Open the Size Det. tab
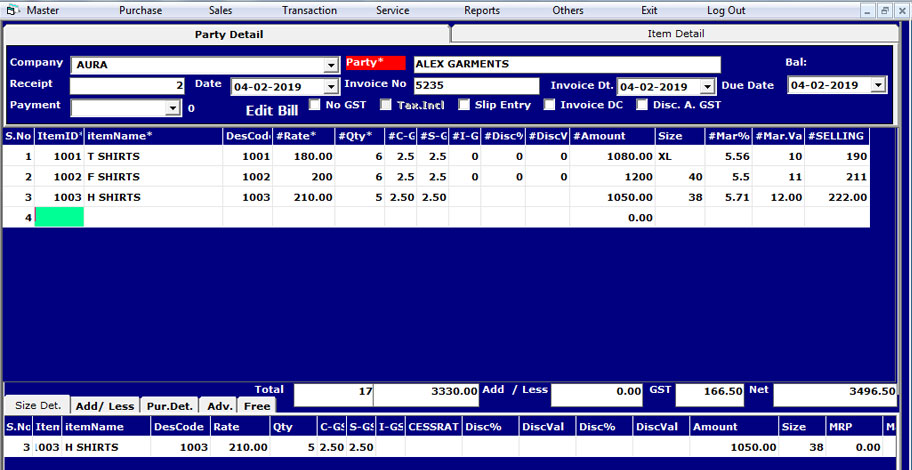Image resolution: width=912 pixels, height=470 pixels. [x=37, y=405]
